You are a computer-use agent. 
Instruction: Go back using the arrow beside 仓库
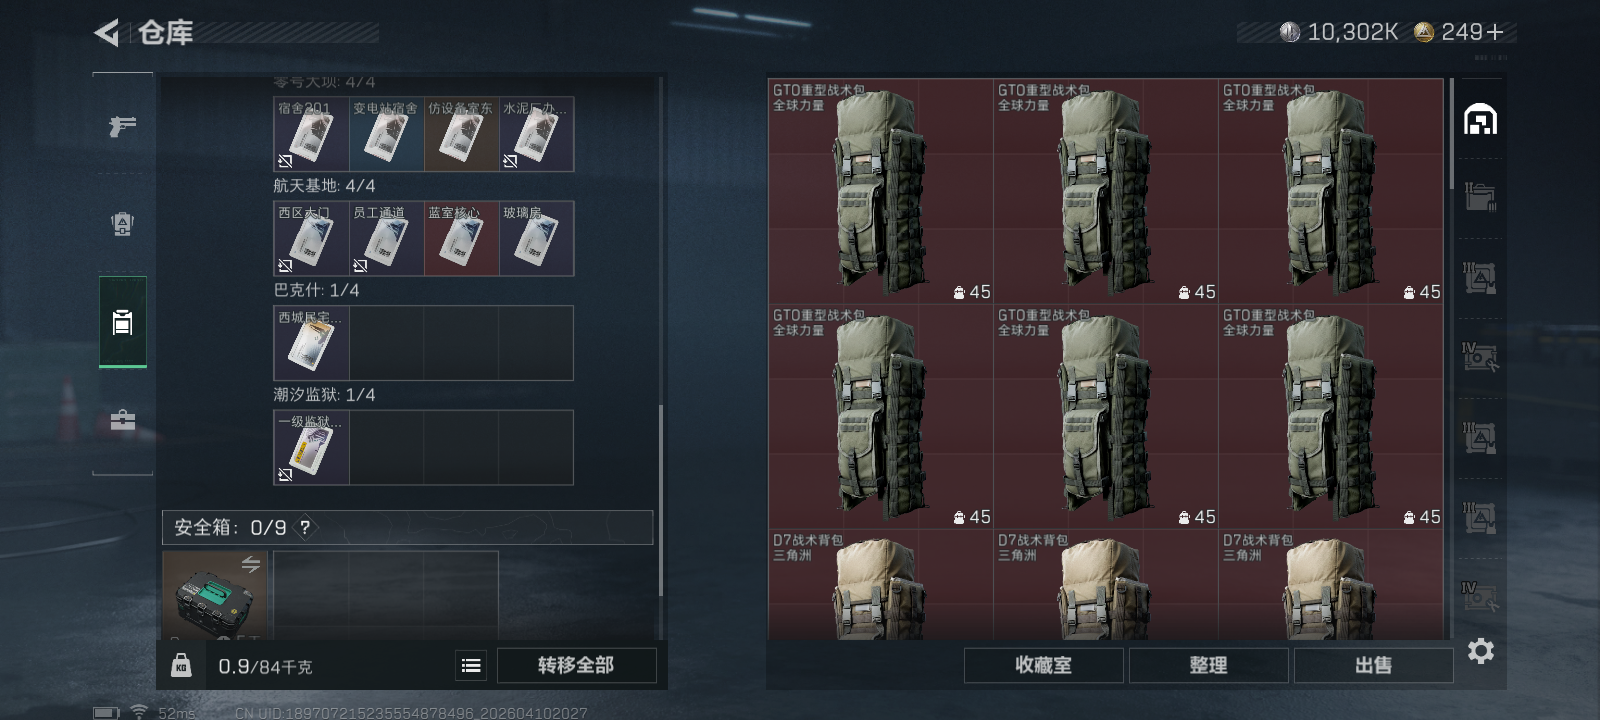(x=107, y=33)
